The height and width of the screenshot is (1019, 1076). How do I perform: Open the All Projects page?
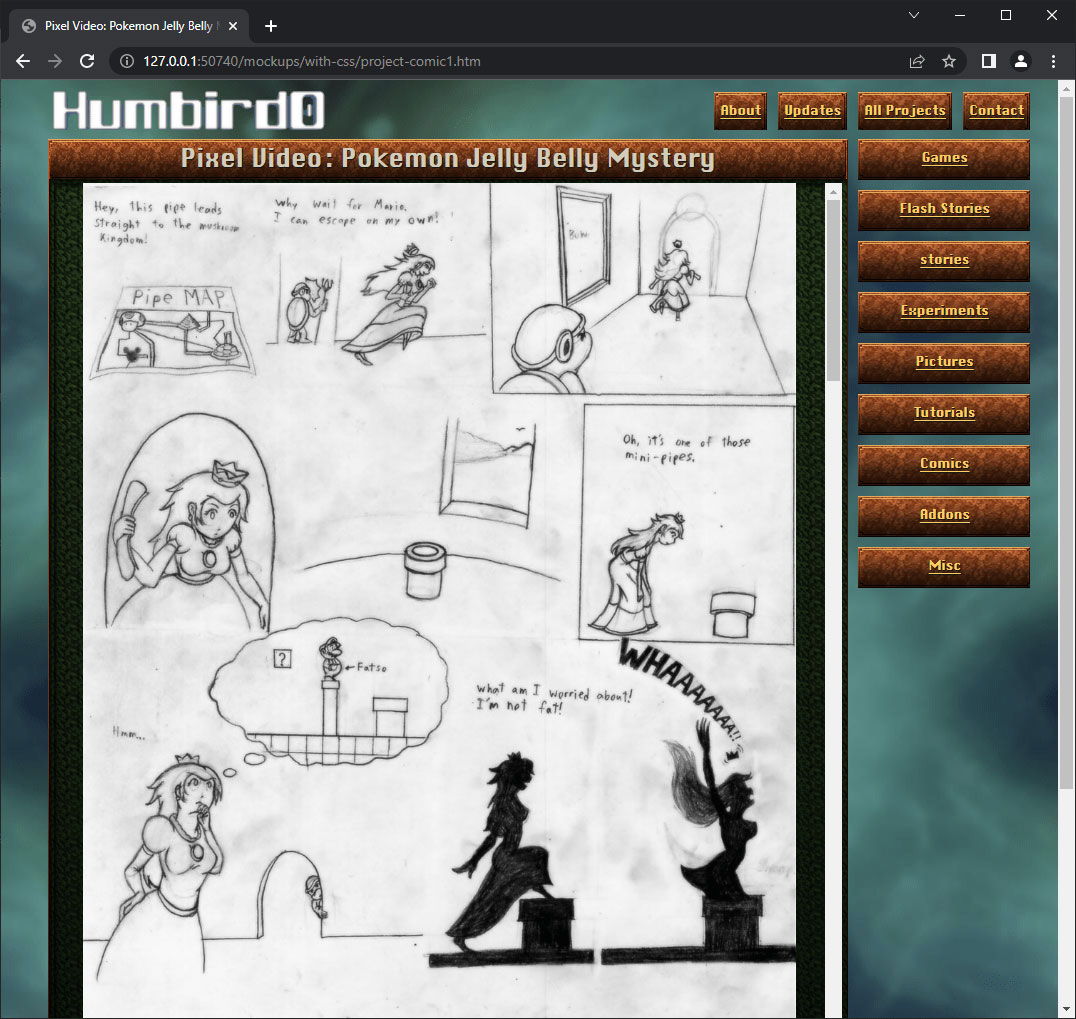click(x=904, y=111)
